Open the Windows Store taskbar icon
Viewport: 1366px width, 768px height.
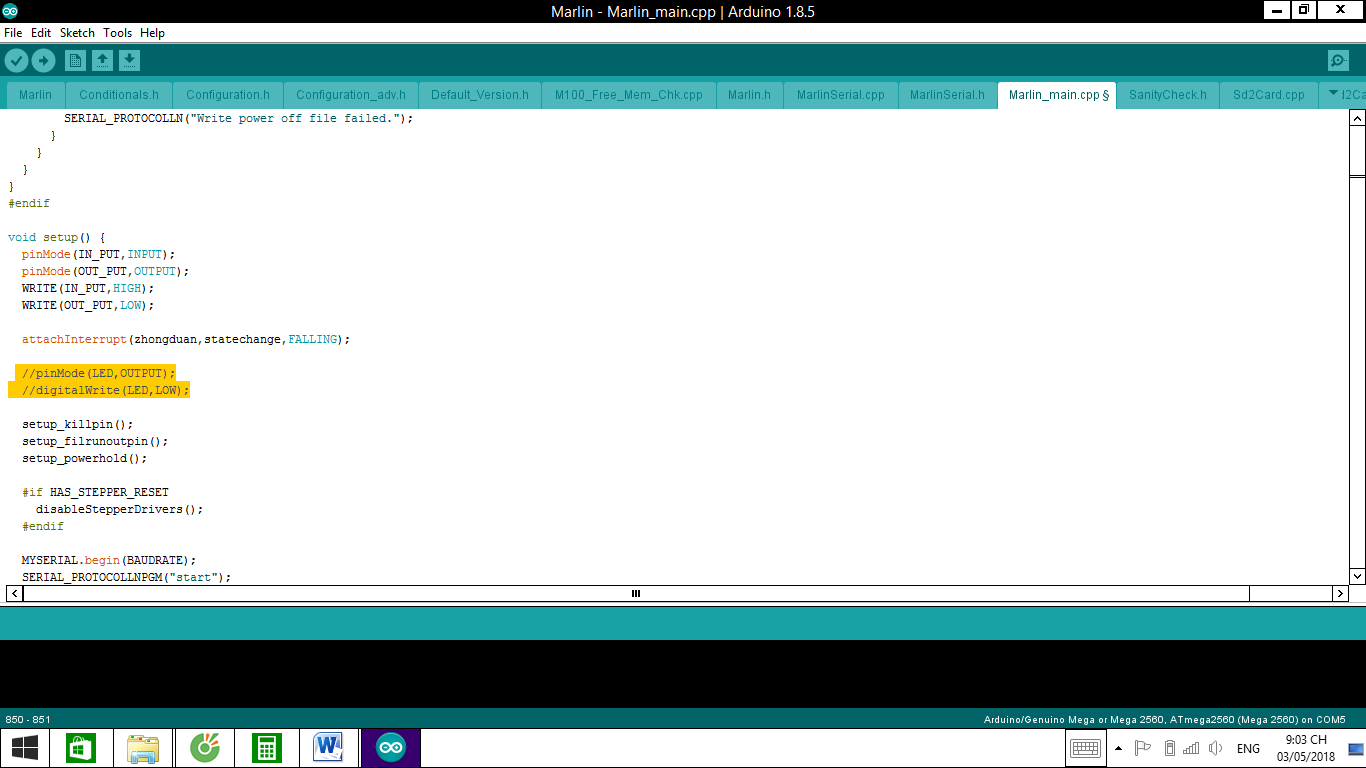tap(81, 748)
